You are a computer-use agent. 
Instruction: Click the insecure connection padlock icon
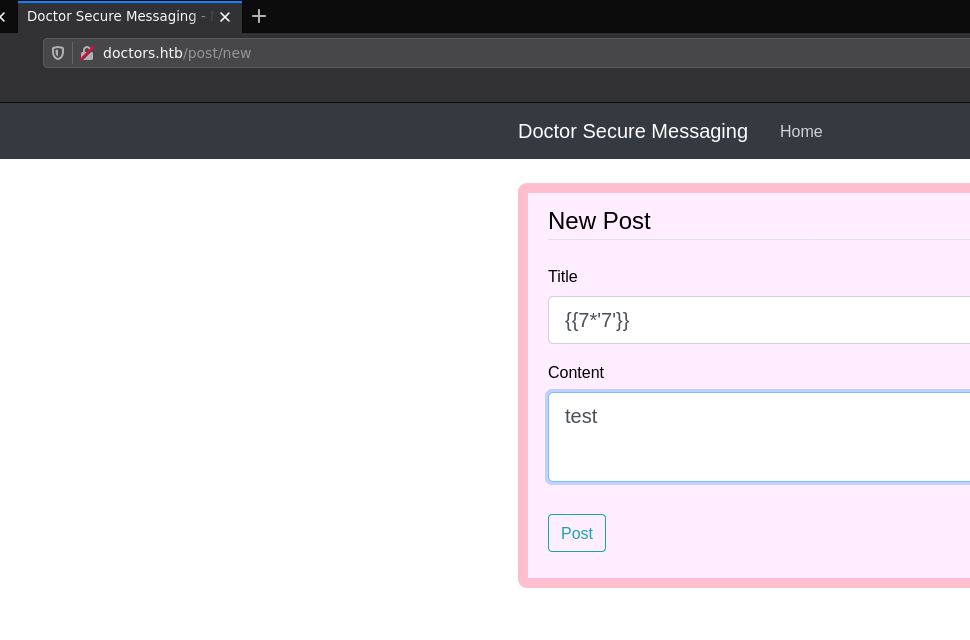click(87, 53)
